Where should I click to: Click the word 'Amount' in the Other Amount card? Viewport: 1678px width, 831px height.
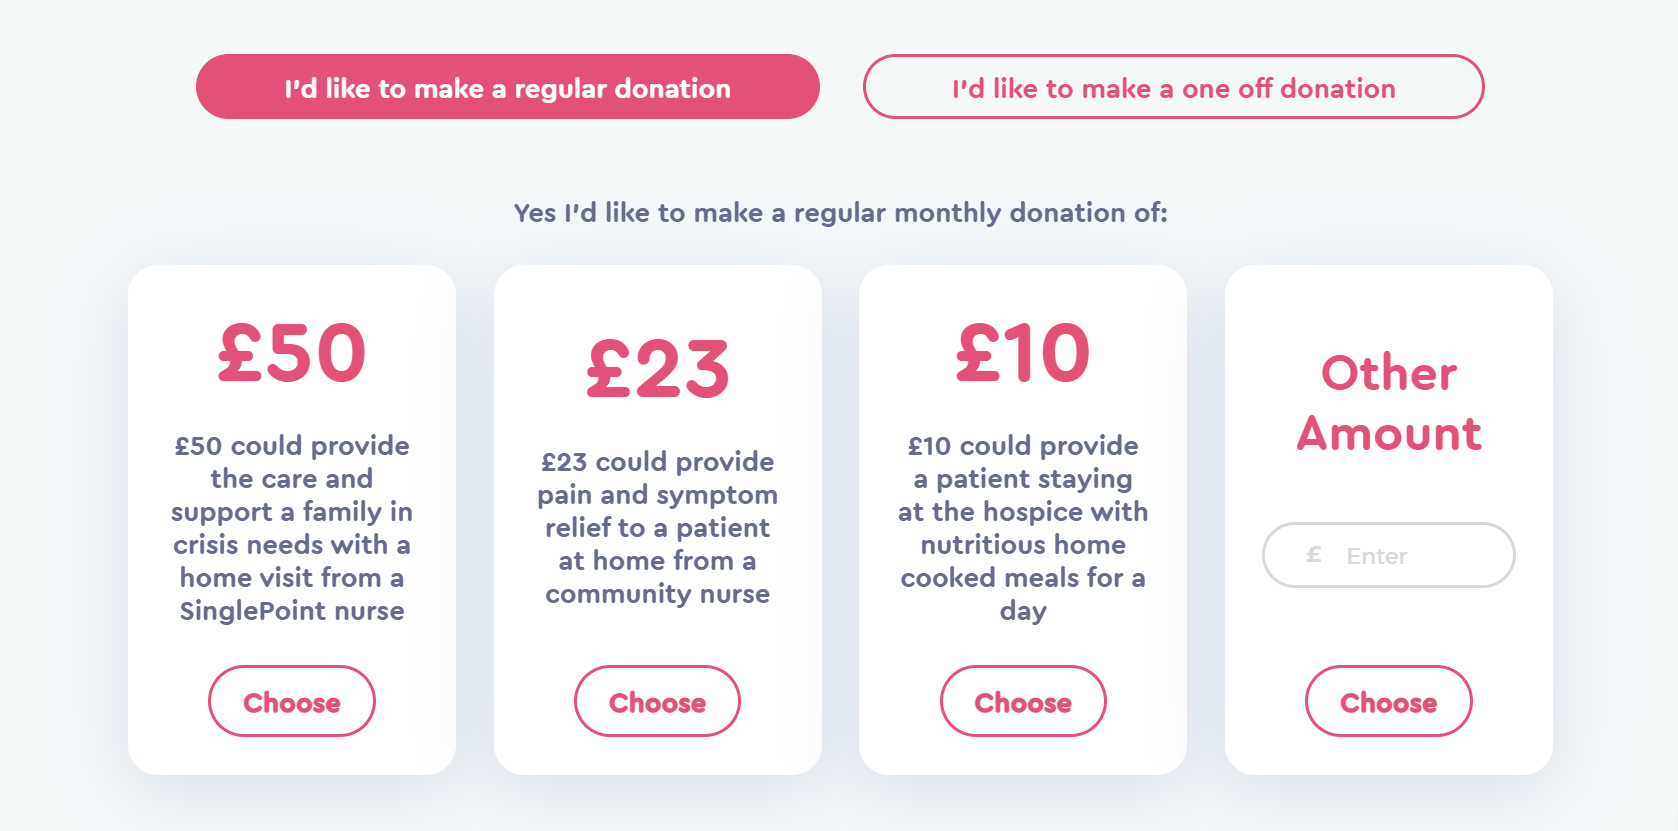1389,434
